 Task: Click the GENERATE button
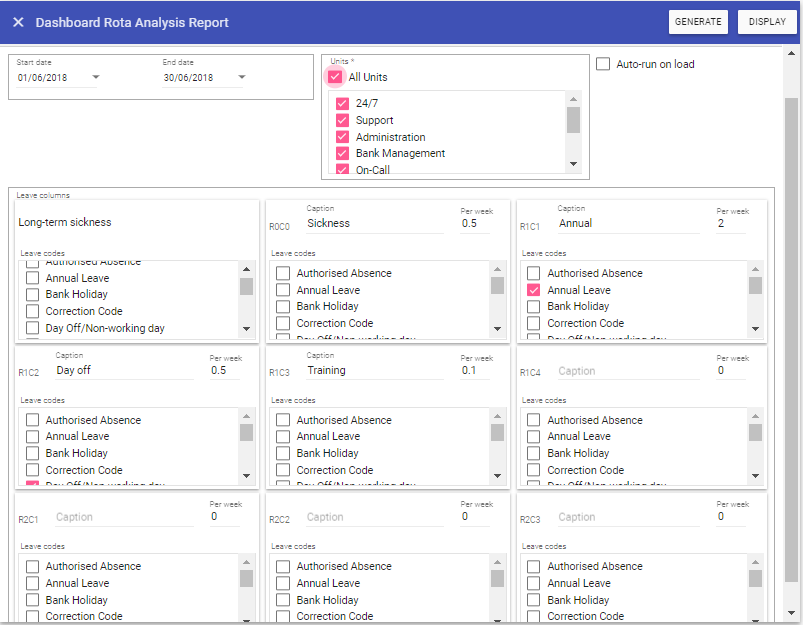(698, 22)
